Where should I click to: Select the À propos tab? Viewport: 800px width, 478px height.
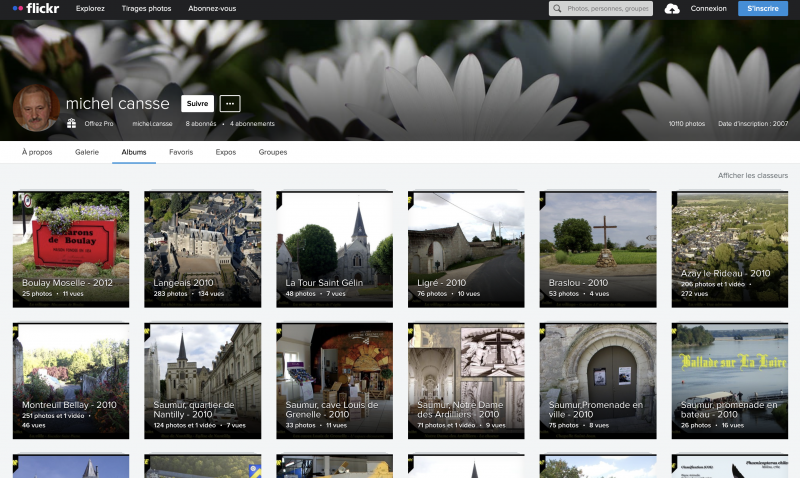click(37, 152)
